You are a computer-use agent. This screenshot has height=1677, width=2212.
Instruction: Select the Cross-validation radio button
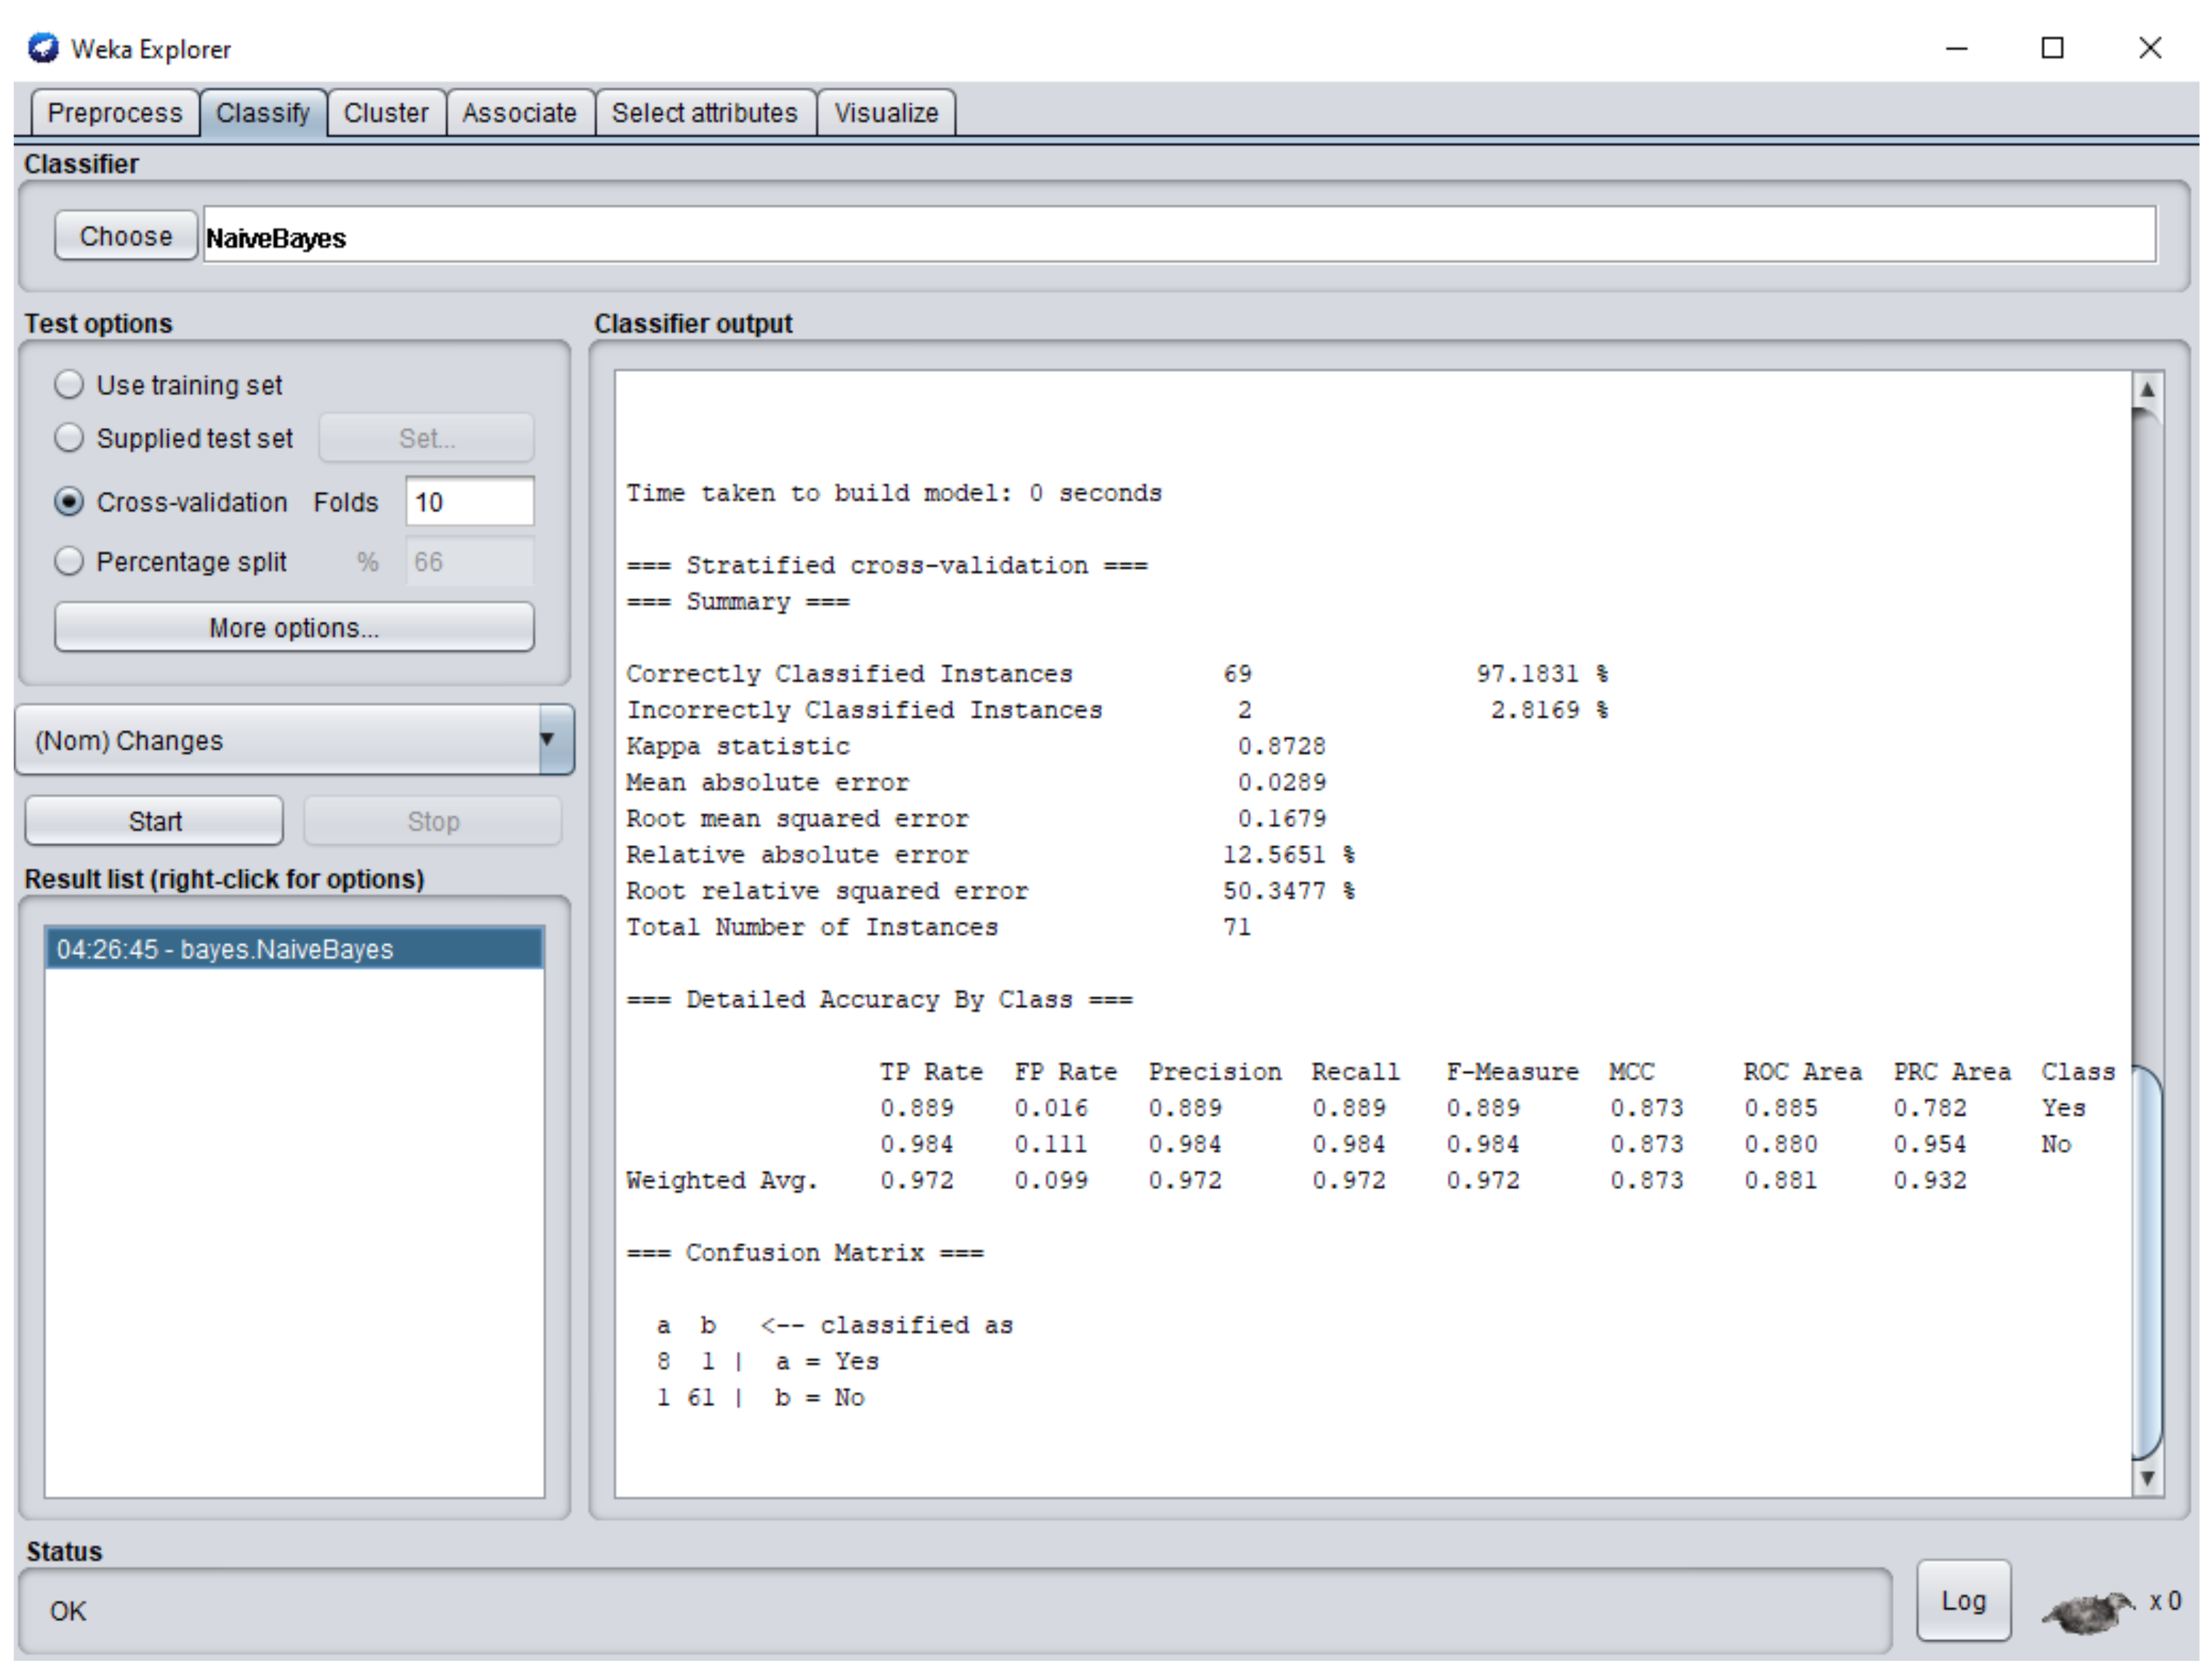coord(69,502)
